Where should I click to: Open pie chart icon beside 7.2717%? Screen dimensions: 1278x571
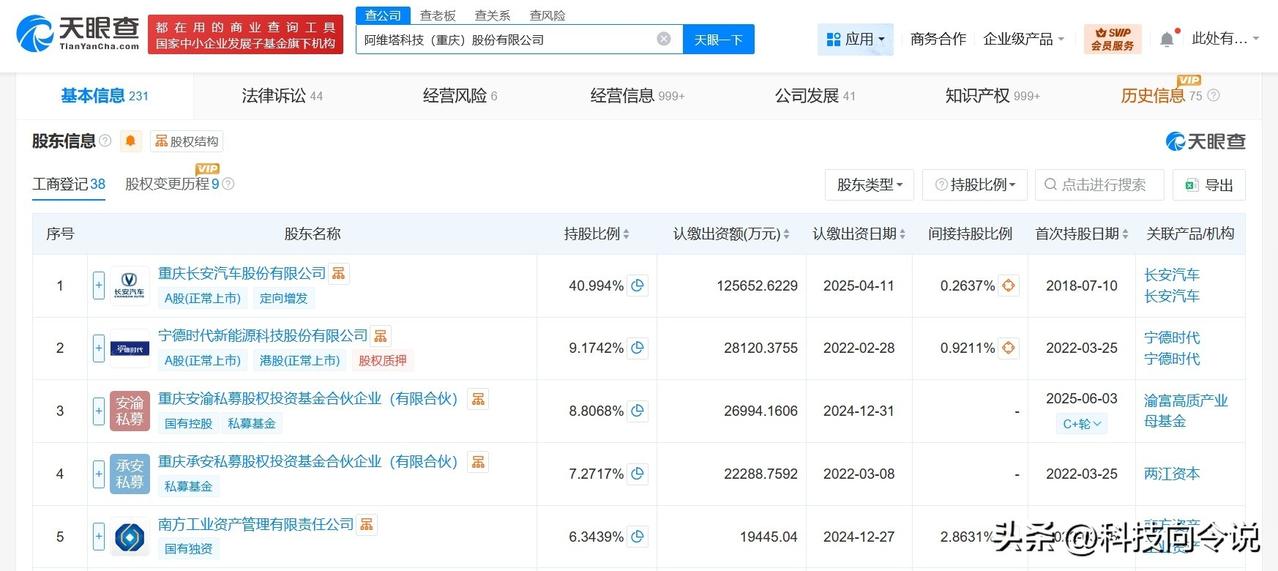pos(637,474)
